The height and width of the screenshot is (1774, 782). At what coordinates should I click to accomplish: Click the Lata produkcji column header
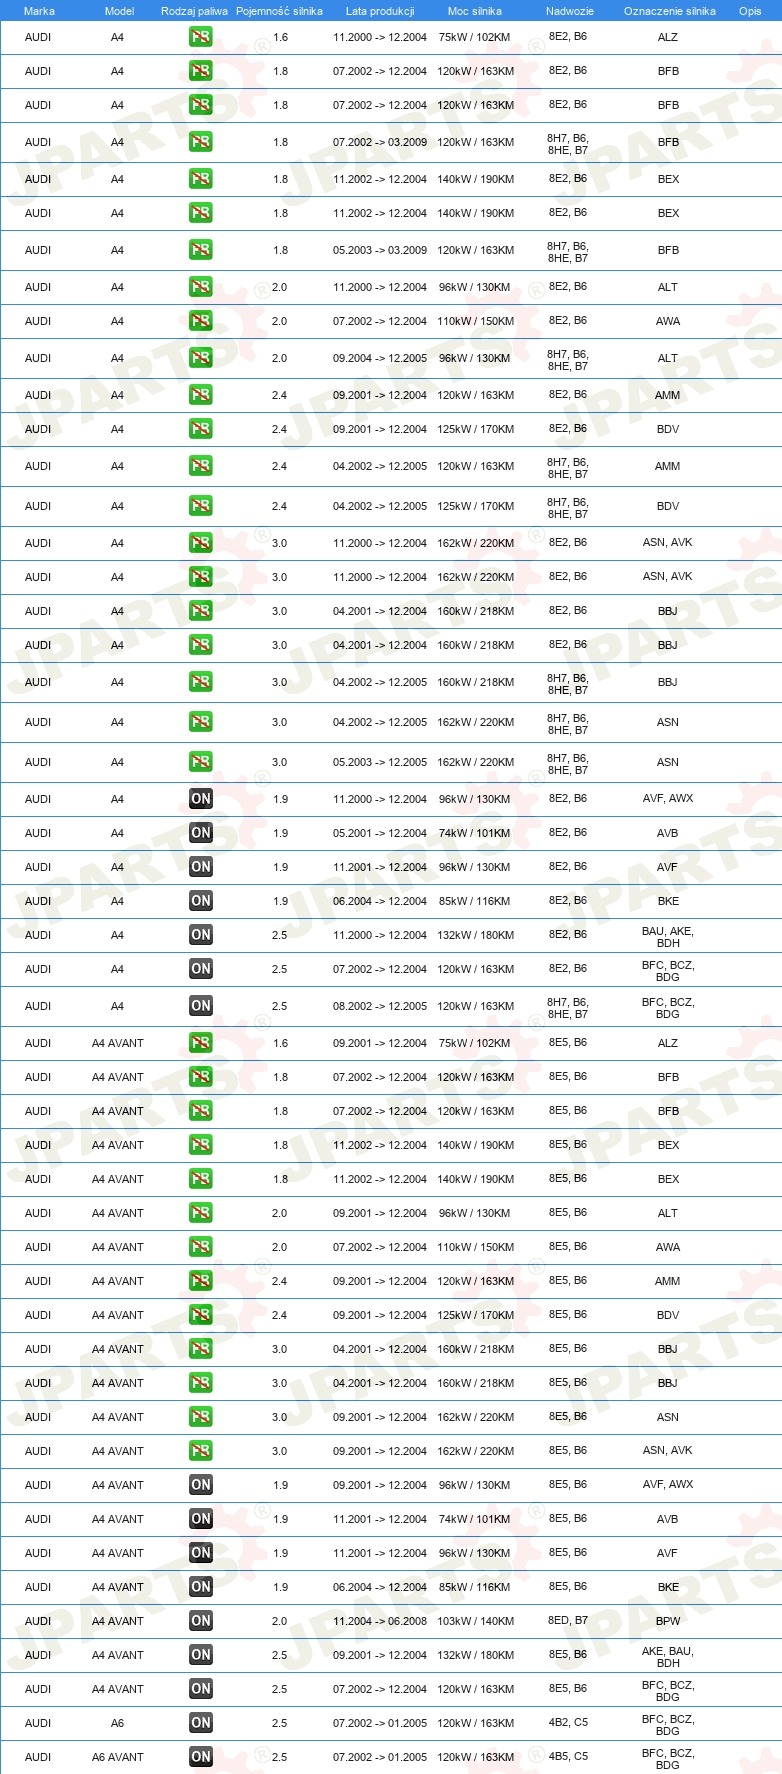coord(380,11)
